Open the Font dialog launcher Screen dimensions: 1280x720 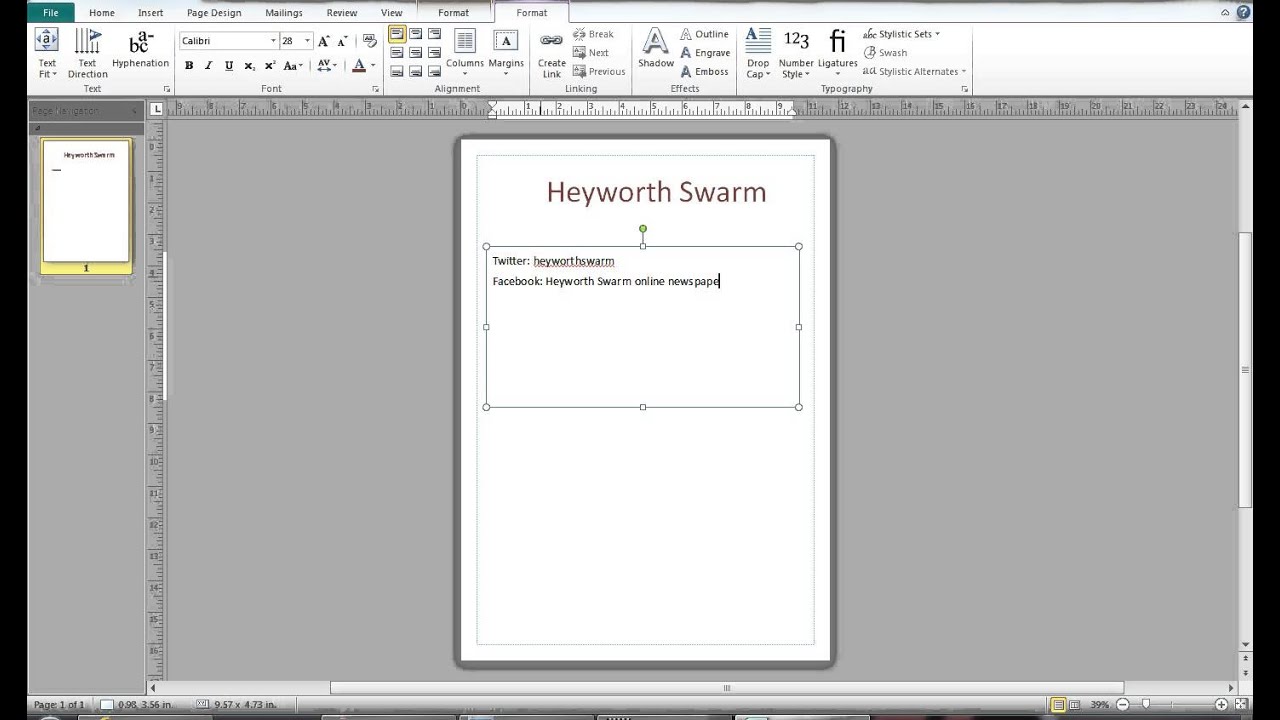[x=376, y=89]
